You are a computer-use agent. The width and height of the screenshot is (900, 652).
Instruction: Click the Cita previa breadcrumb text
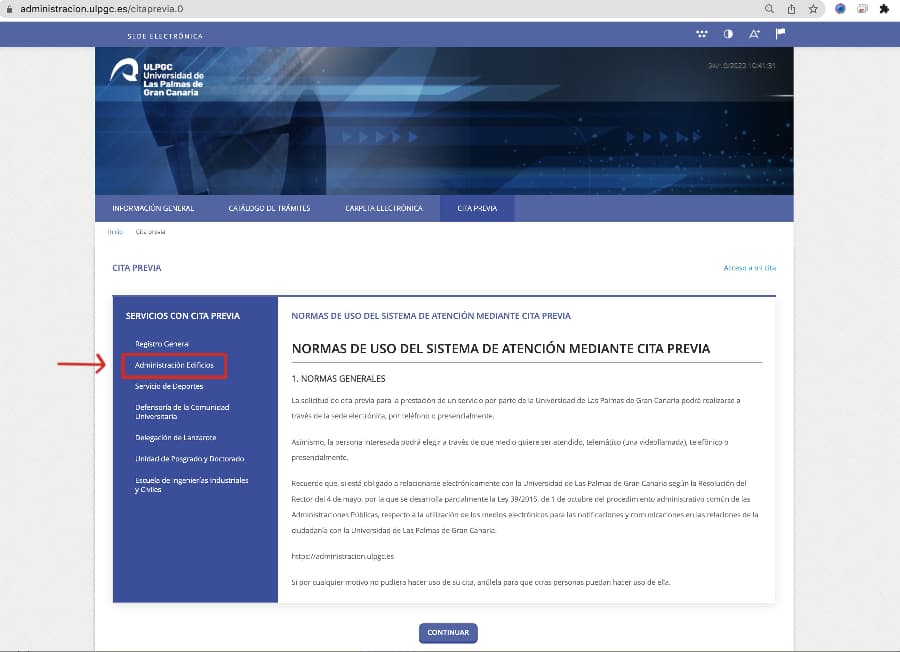150,232
